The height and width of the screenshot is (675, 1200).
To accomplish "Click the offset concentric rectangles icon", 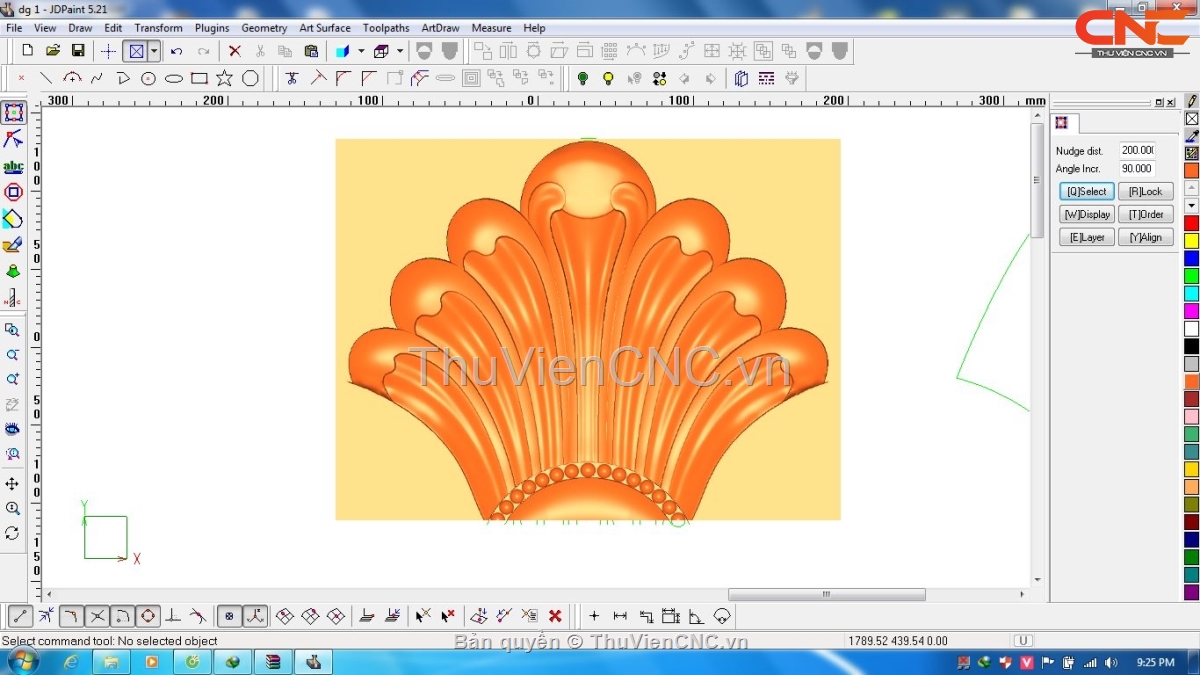I will coord(471,78).
